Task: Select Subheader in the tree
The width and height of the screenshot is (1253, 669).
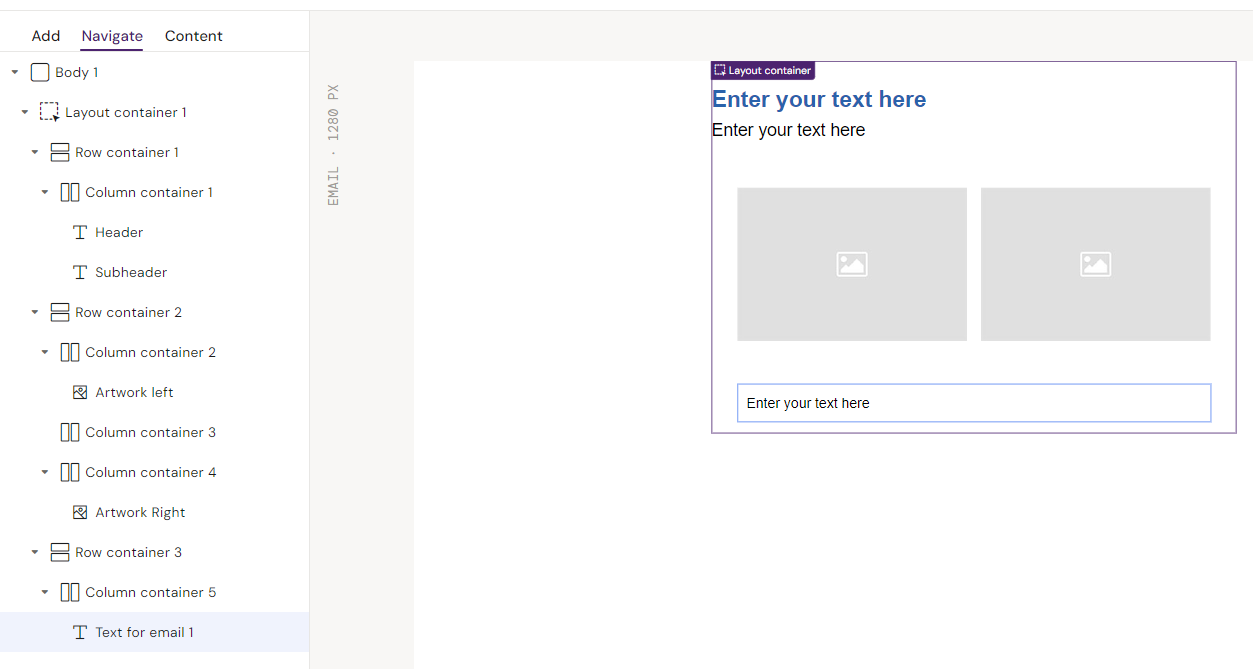Action: 131,272
